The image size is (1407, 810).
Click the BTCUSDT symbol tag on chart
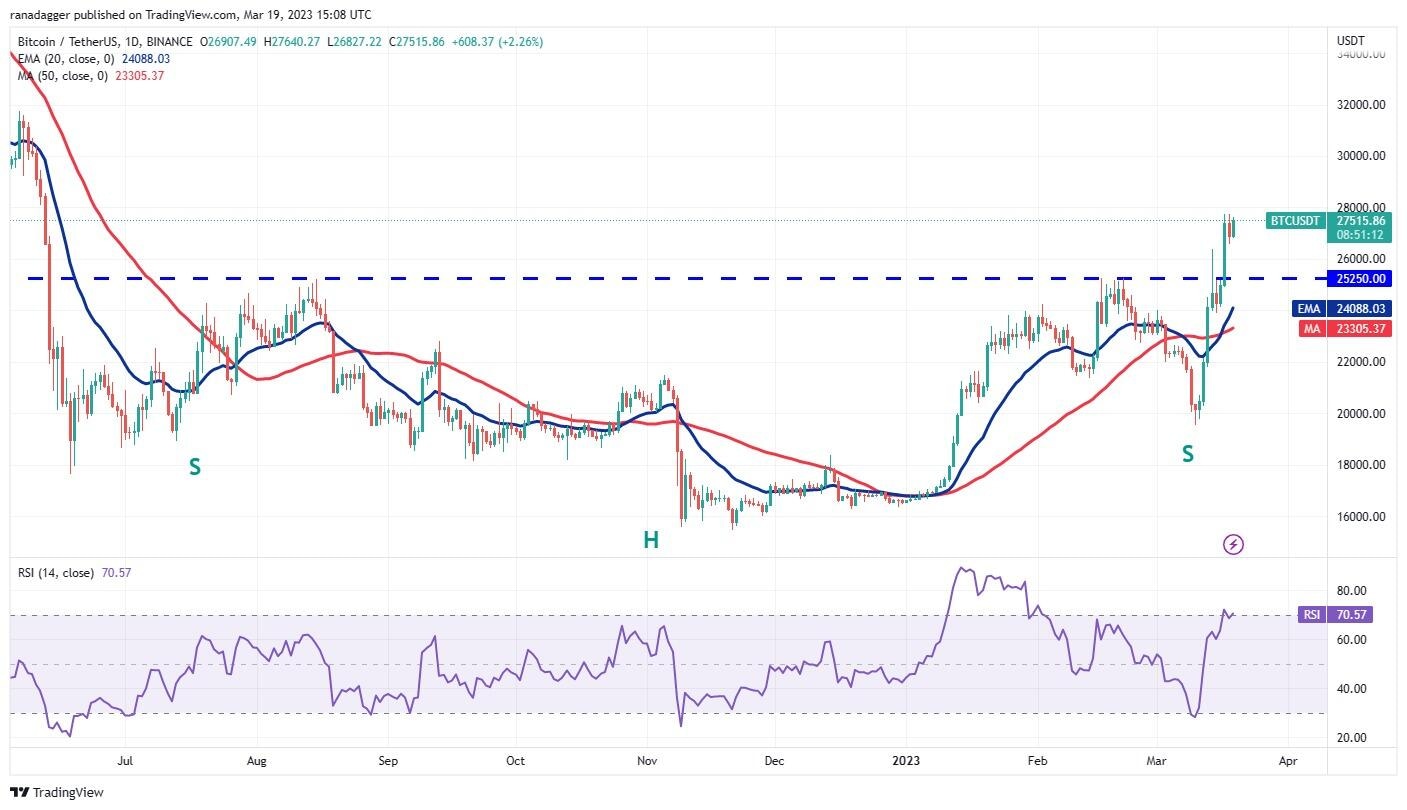pyautogui.click(x=1295, y=221)
